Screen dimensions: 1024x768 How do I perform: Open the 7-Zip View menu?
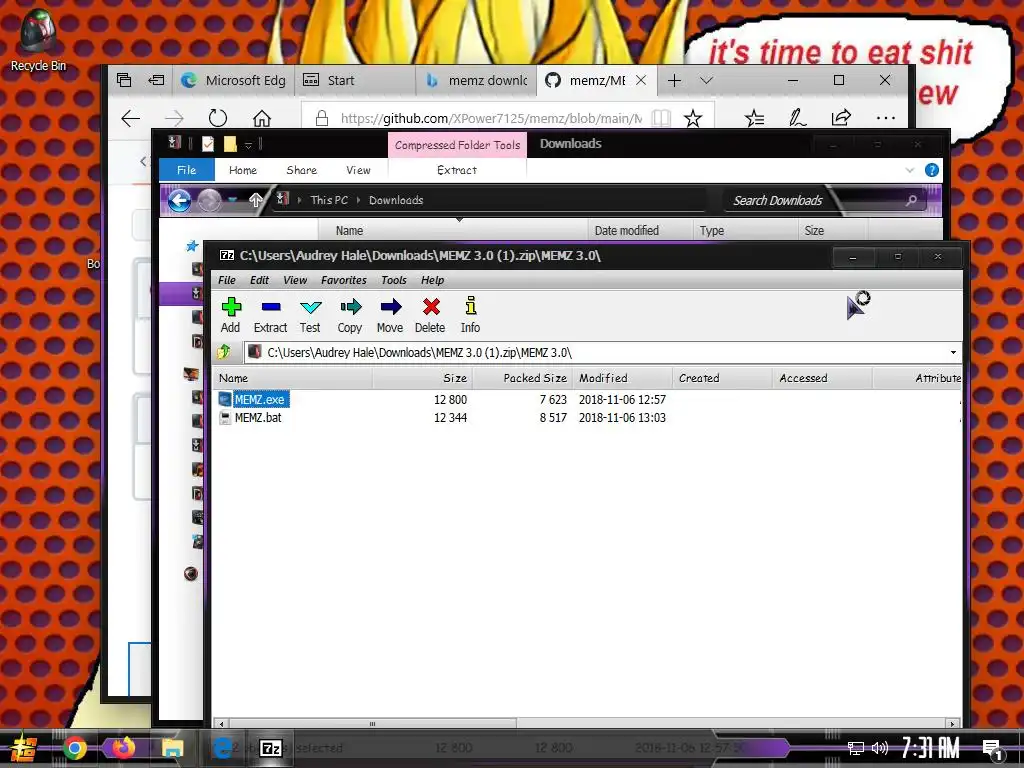[295, 280]
